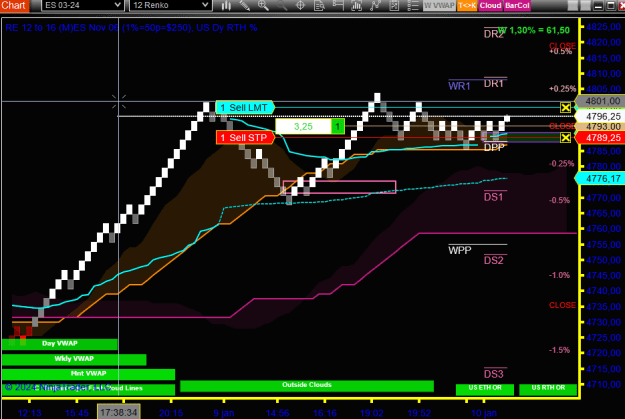Click the US RTH OR button
Viewport: 625px width, 419px height.
pyautogui.click(x=548, y=388)
